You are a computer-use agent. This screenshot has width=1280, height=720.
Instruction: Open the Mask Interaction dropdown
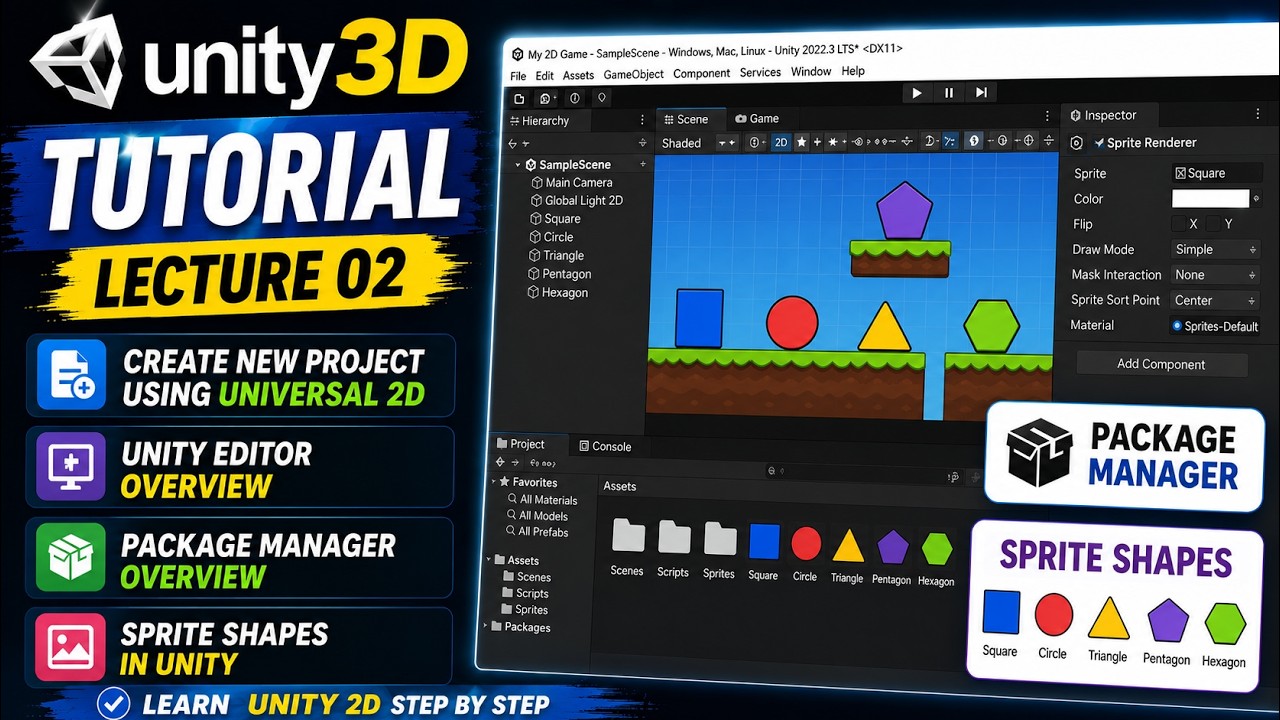tap(1216, 275)
